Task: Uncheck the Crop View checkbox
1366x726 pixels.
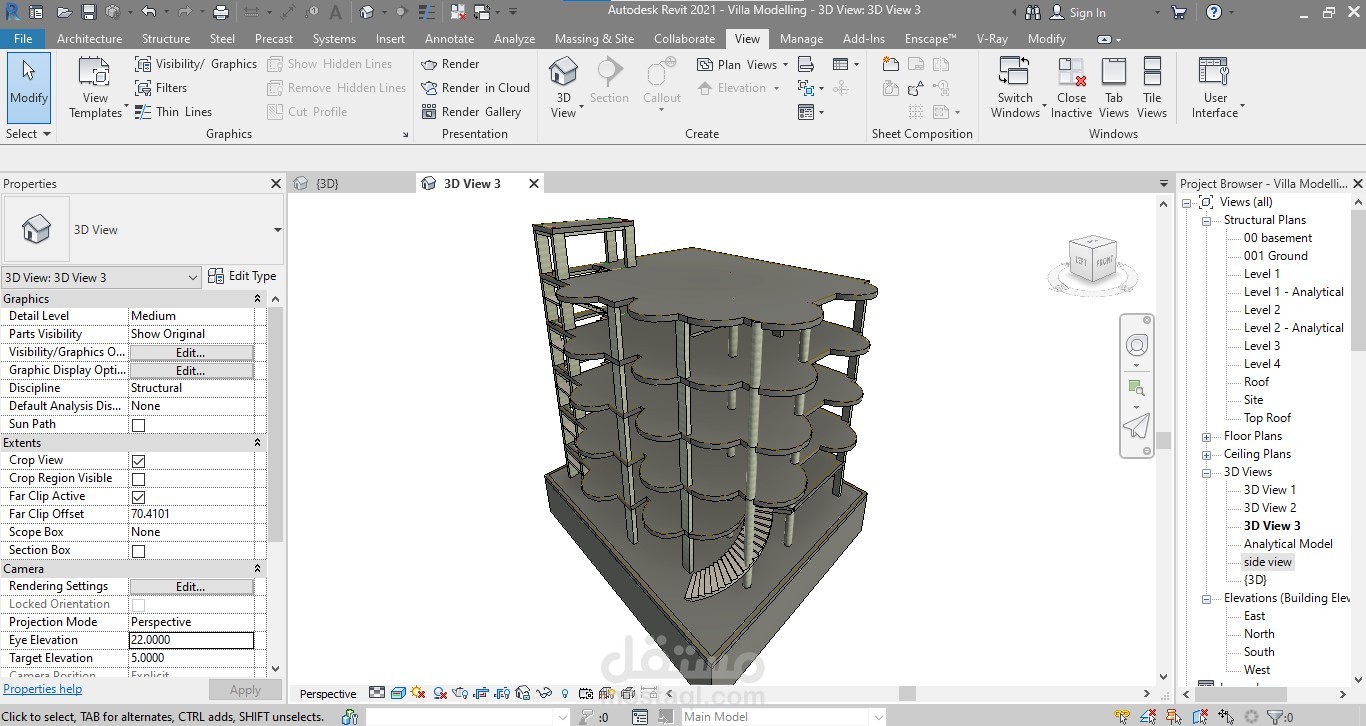Action: tap(139, 461)
